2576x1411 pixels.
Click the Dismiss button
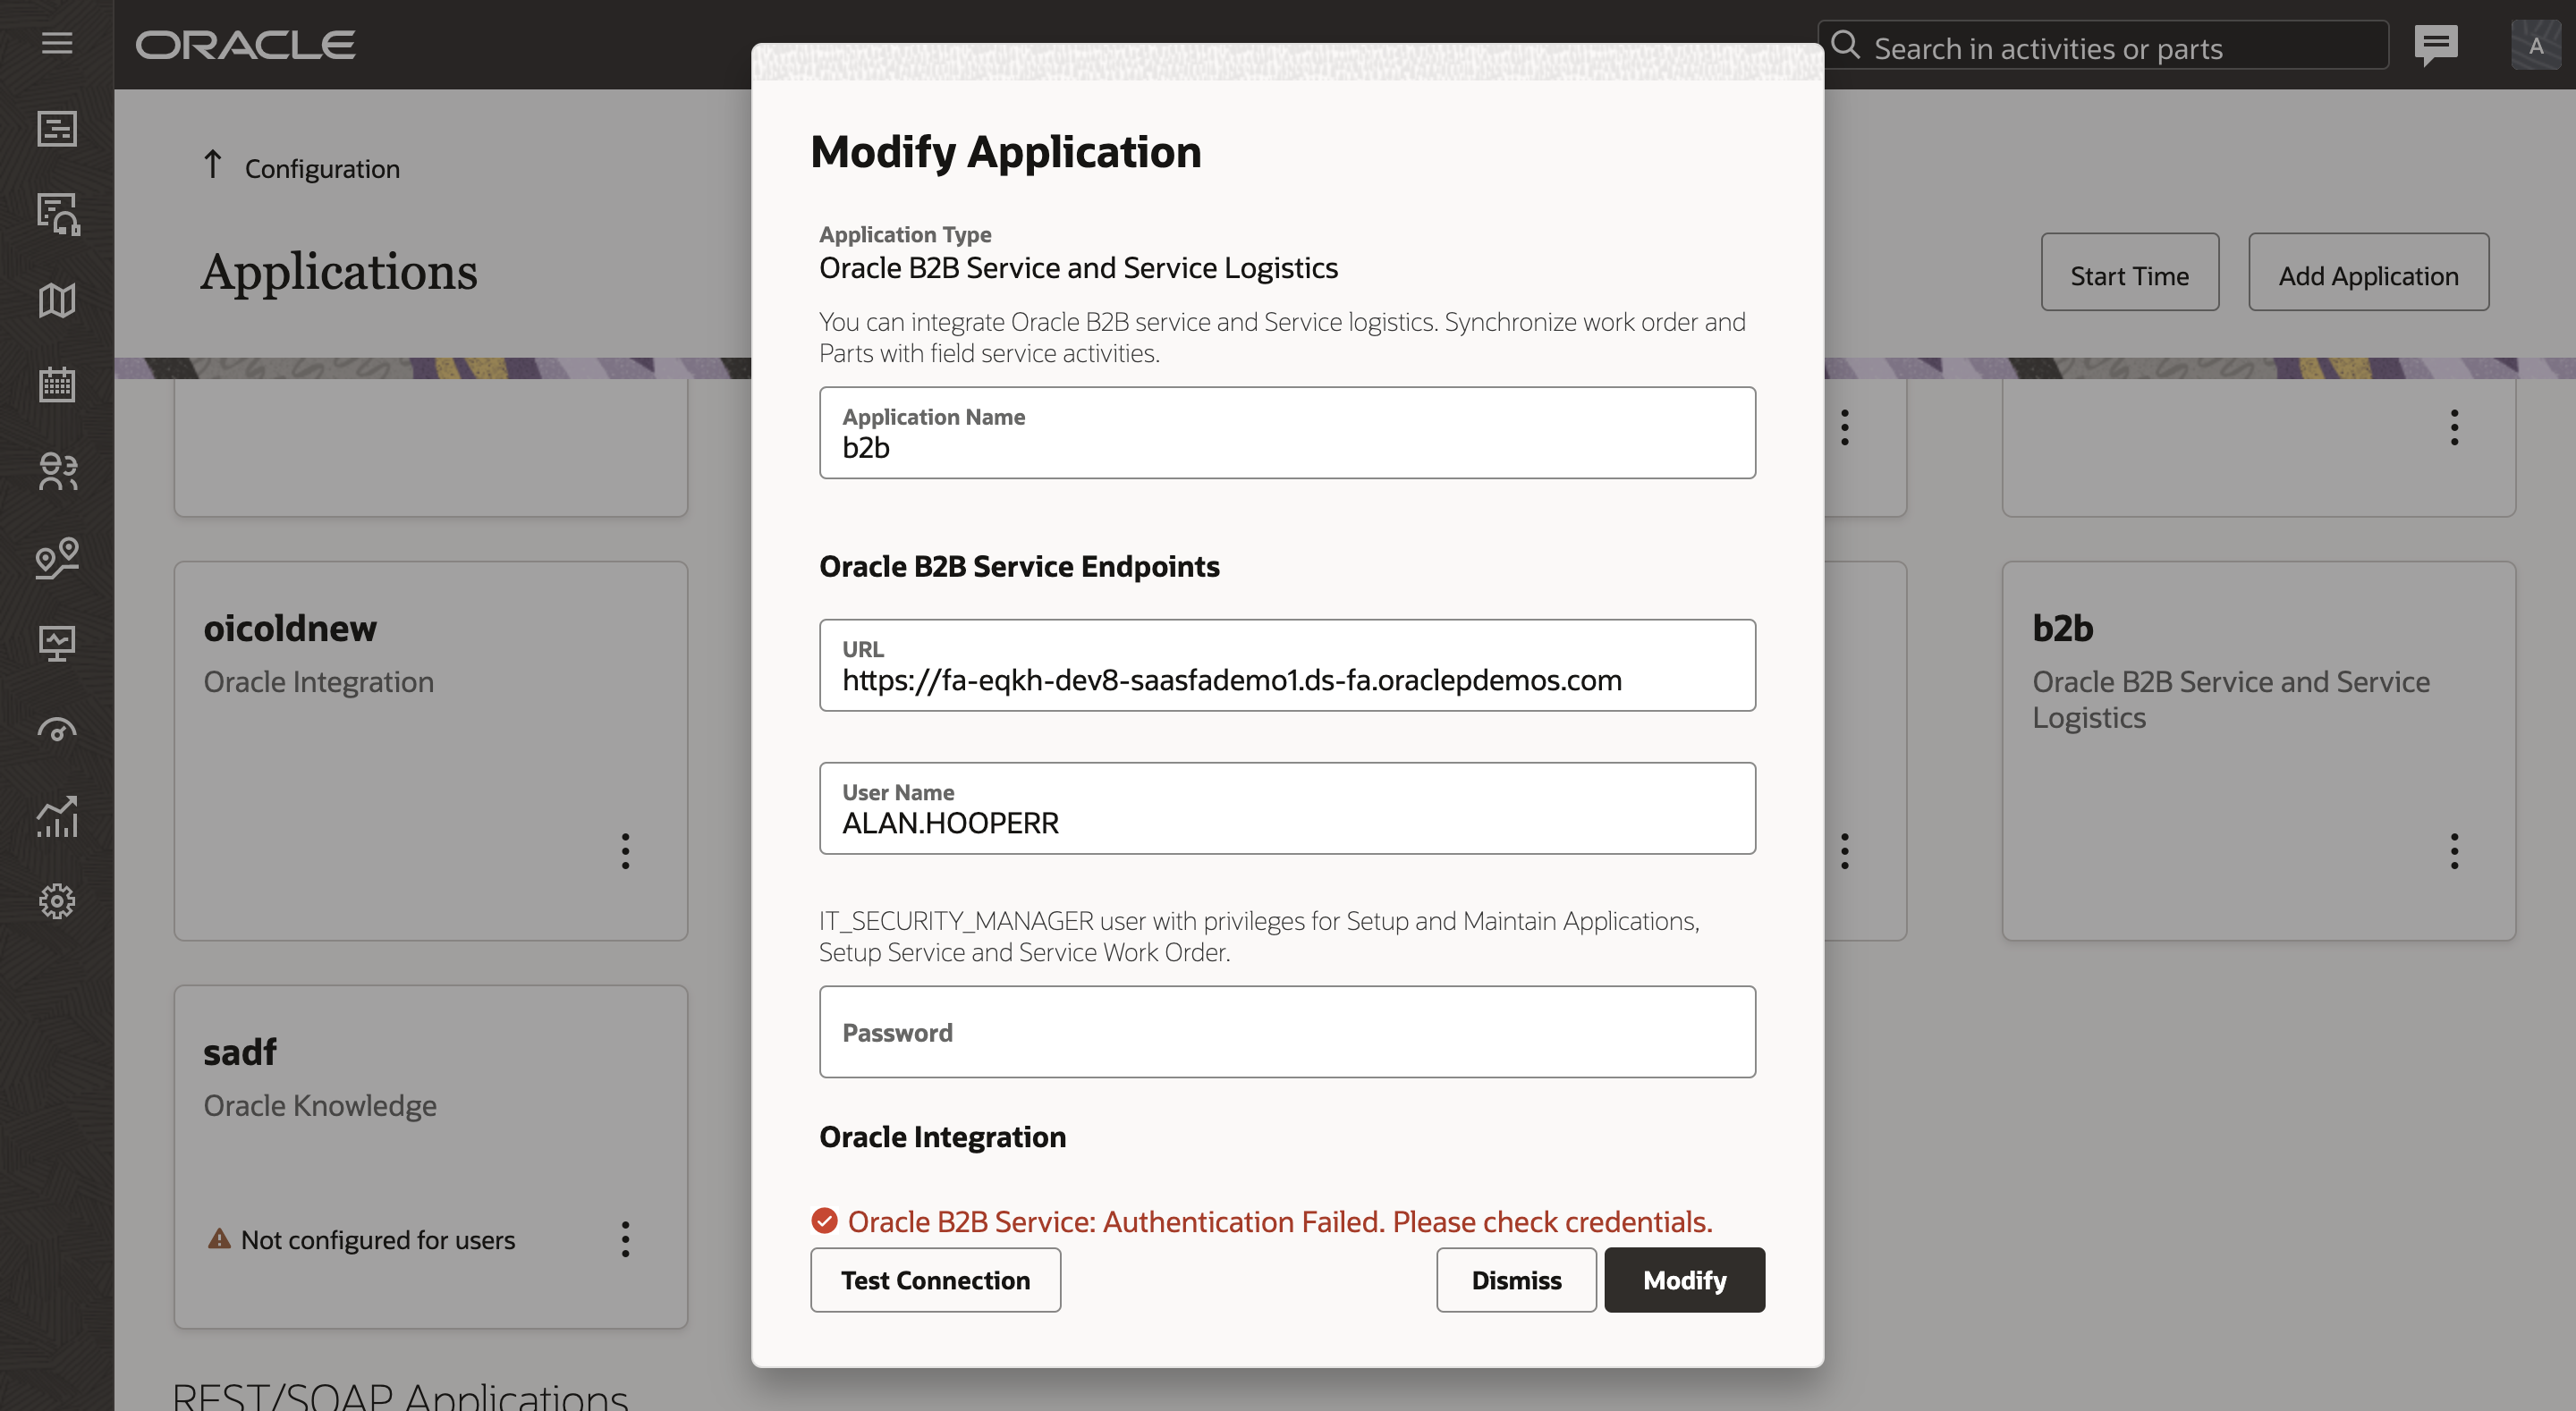[1515, 1279]
